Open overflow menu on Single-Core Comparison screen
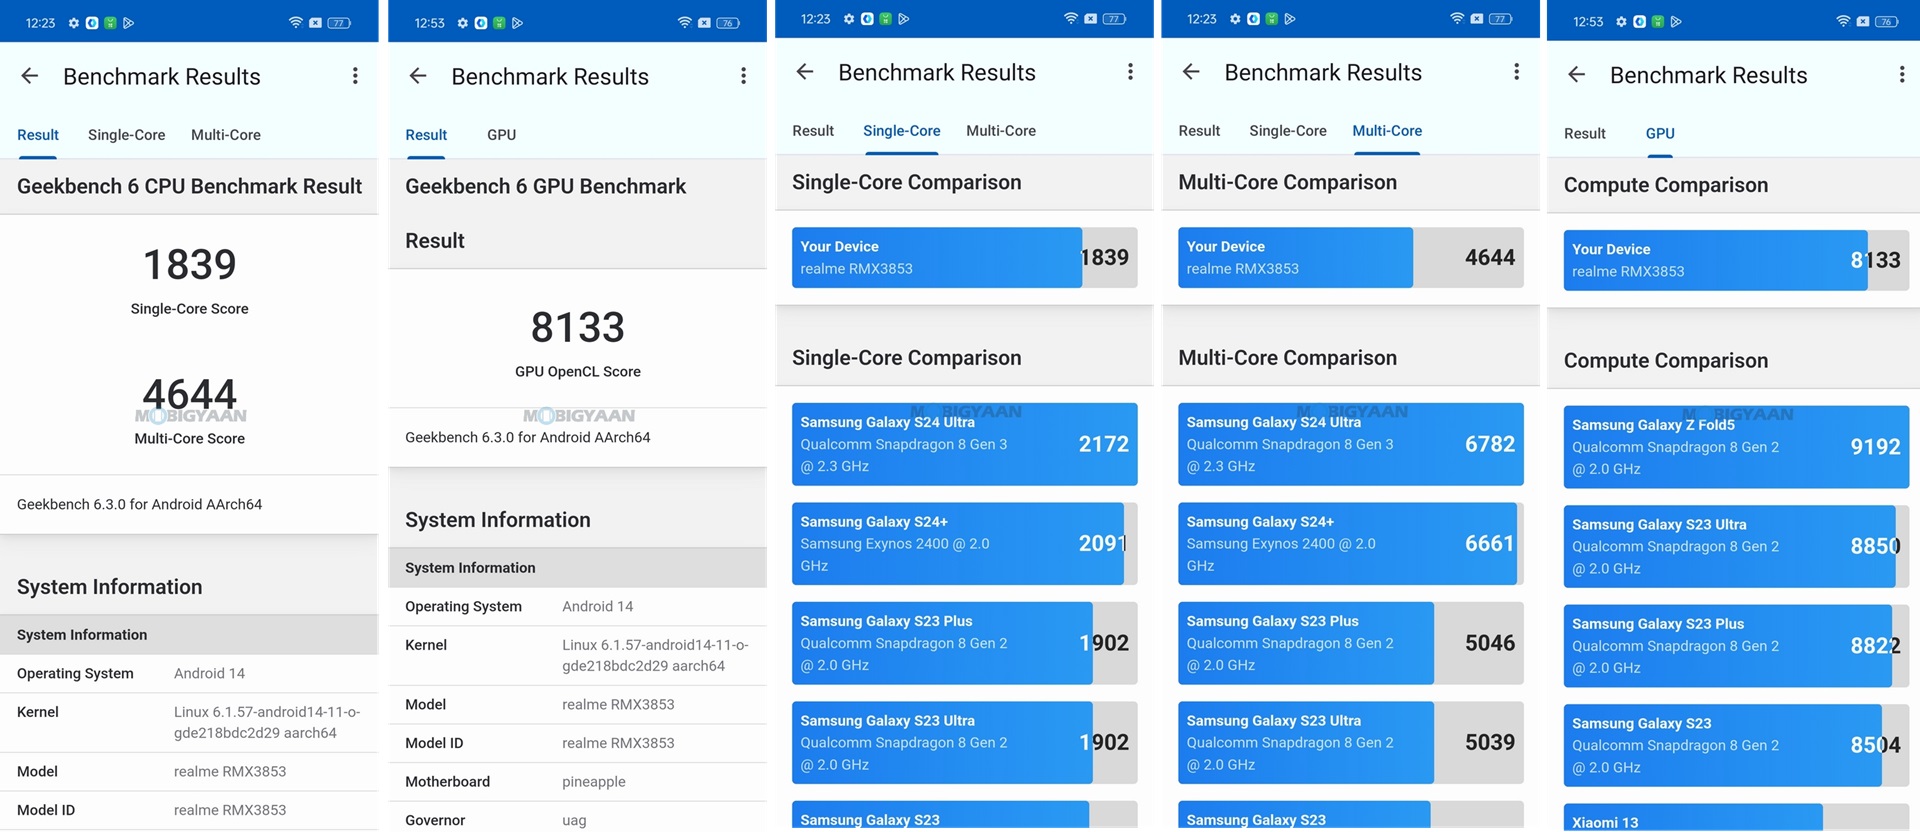The image size is (1920, 832). tap(1130, 72)
